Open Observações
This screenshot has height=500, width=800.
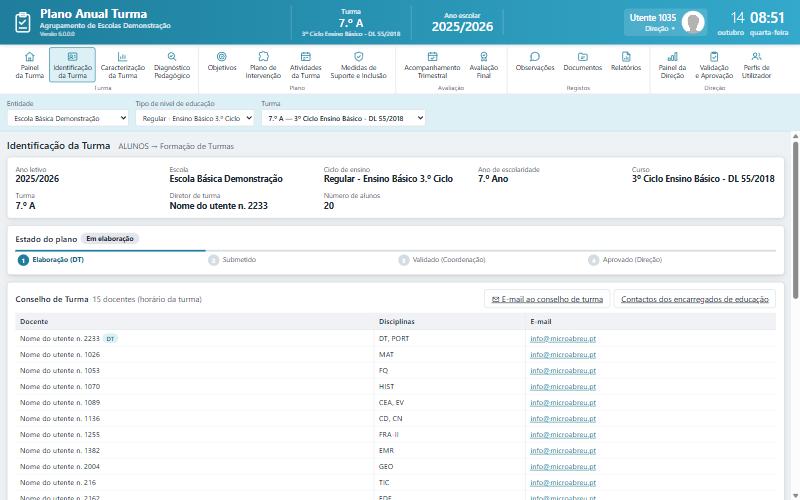click(535, 61)
